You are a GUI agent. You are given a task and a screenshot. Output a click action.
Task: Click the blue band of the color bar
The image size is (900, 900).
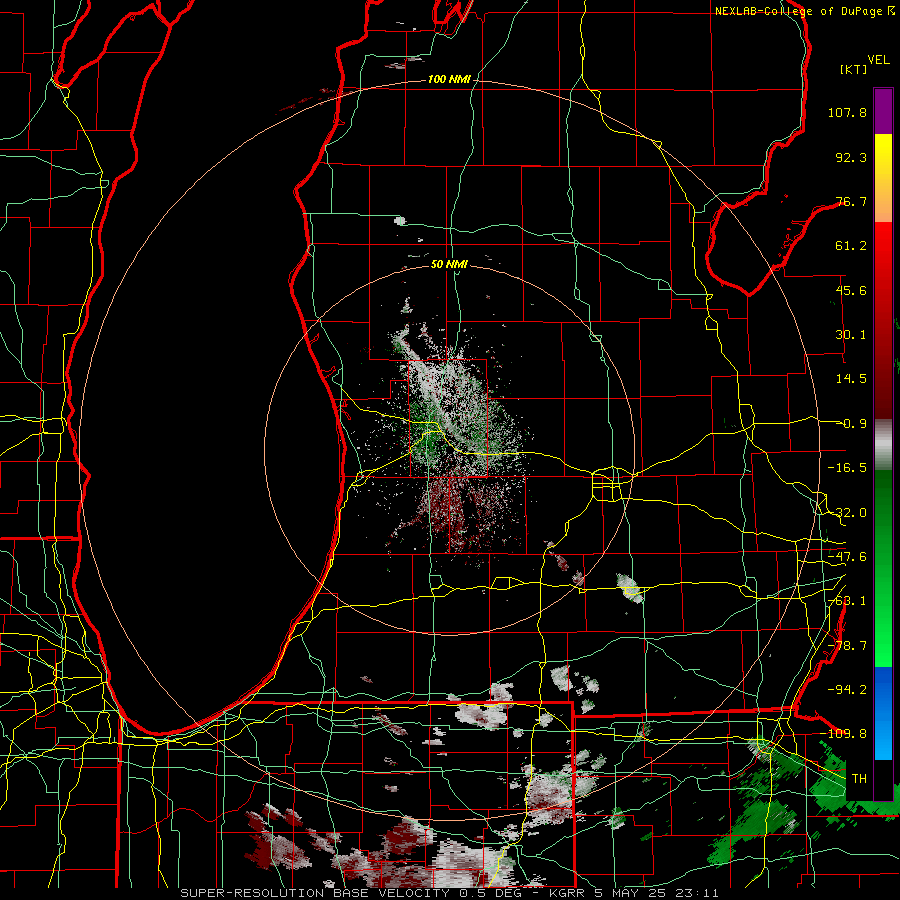883,713
